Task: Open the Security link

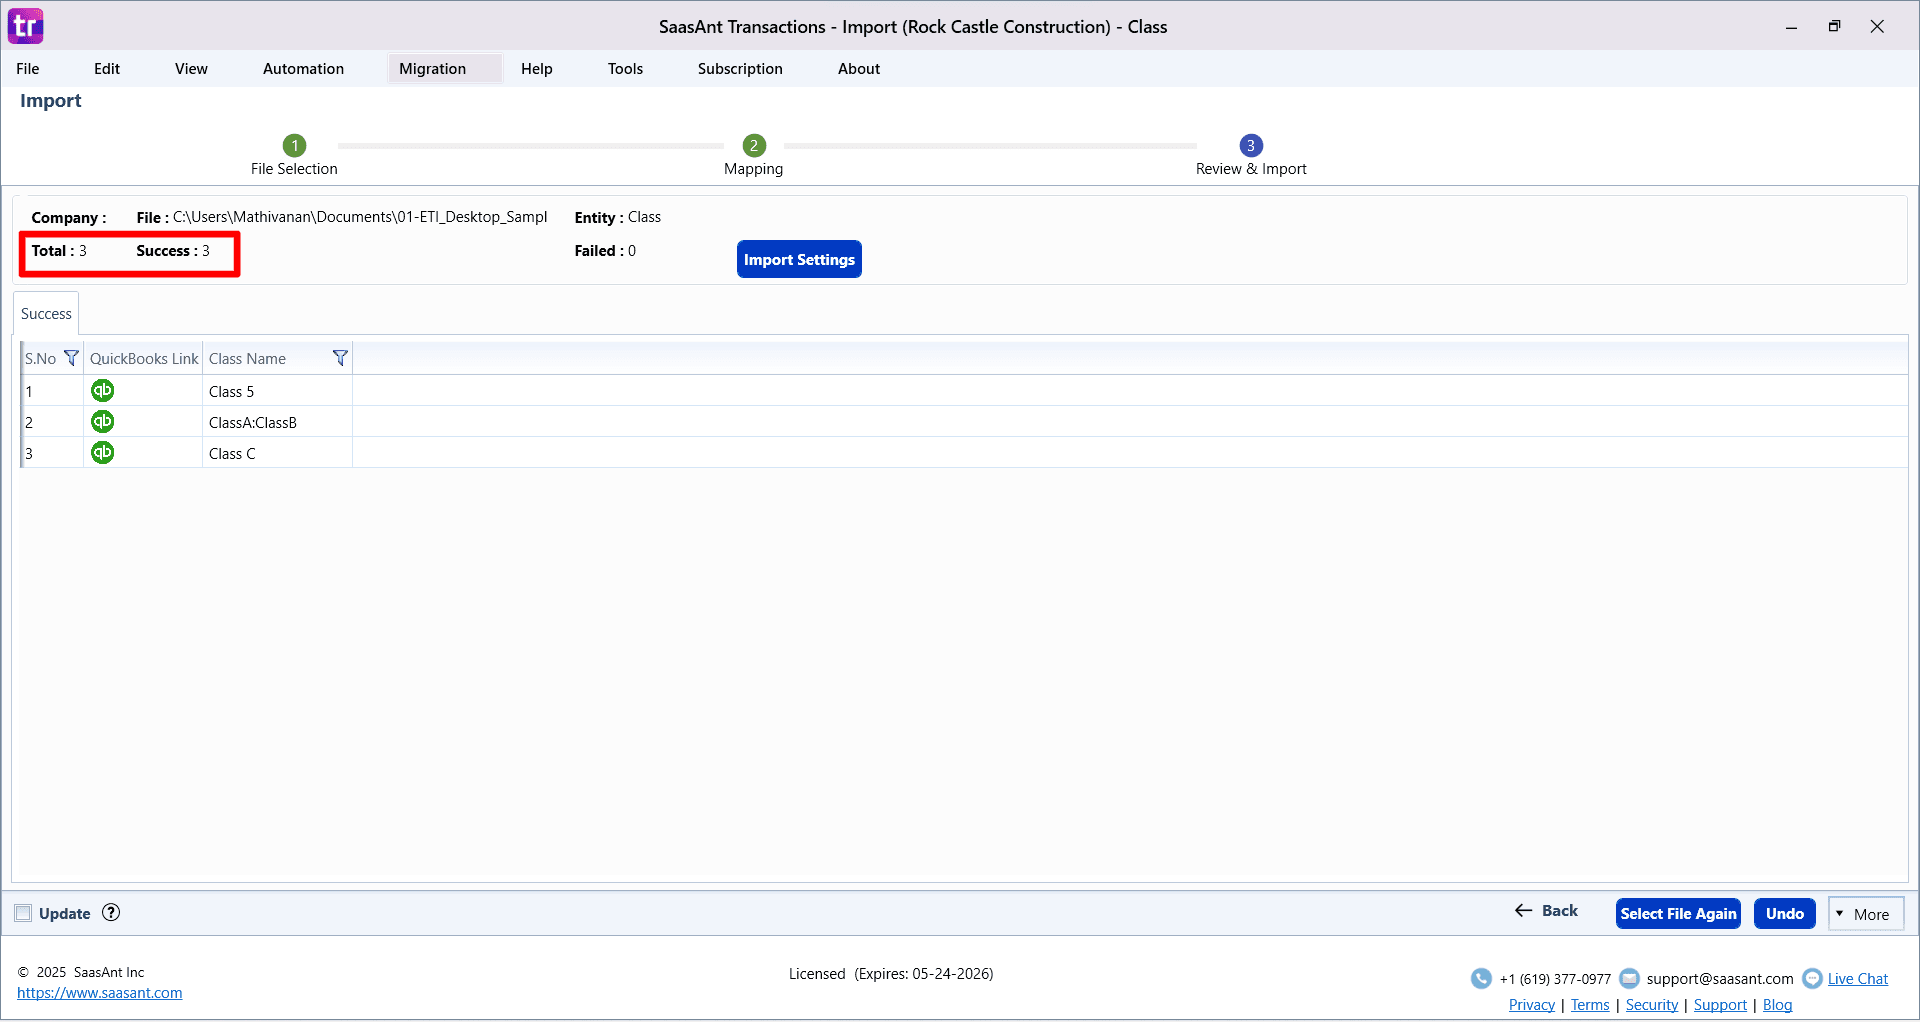Action: 1652,1005
